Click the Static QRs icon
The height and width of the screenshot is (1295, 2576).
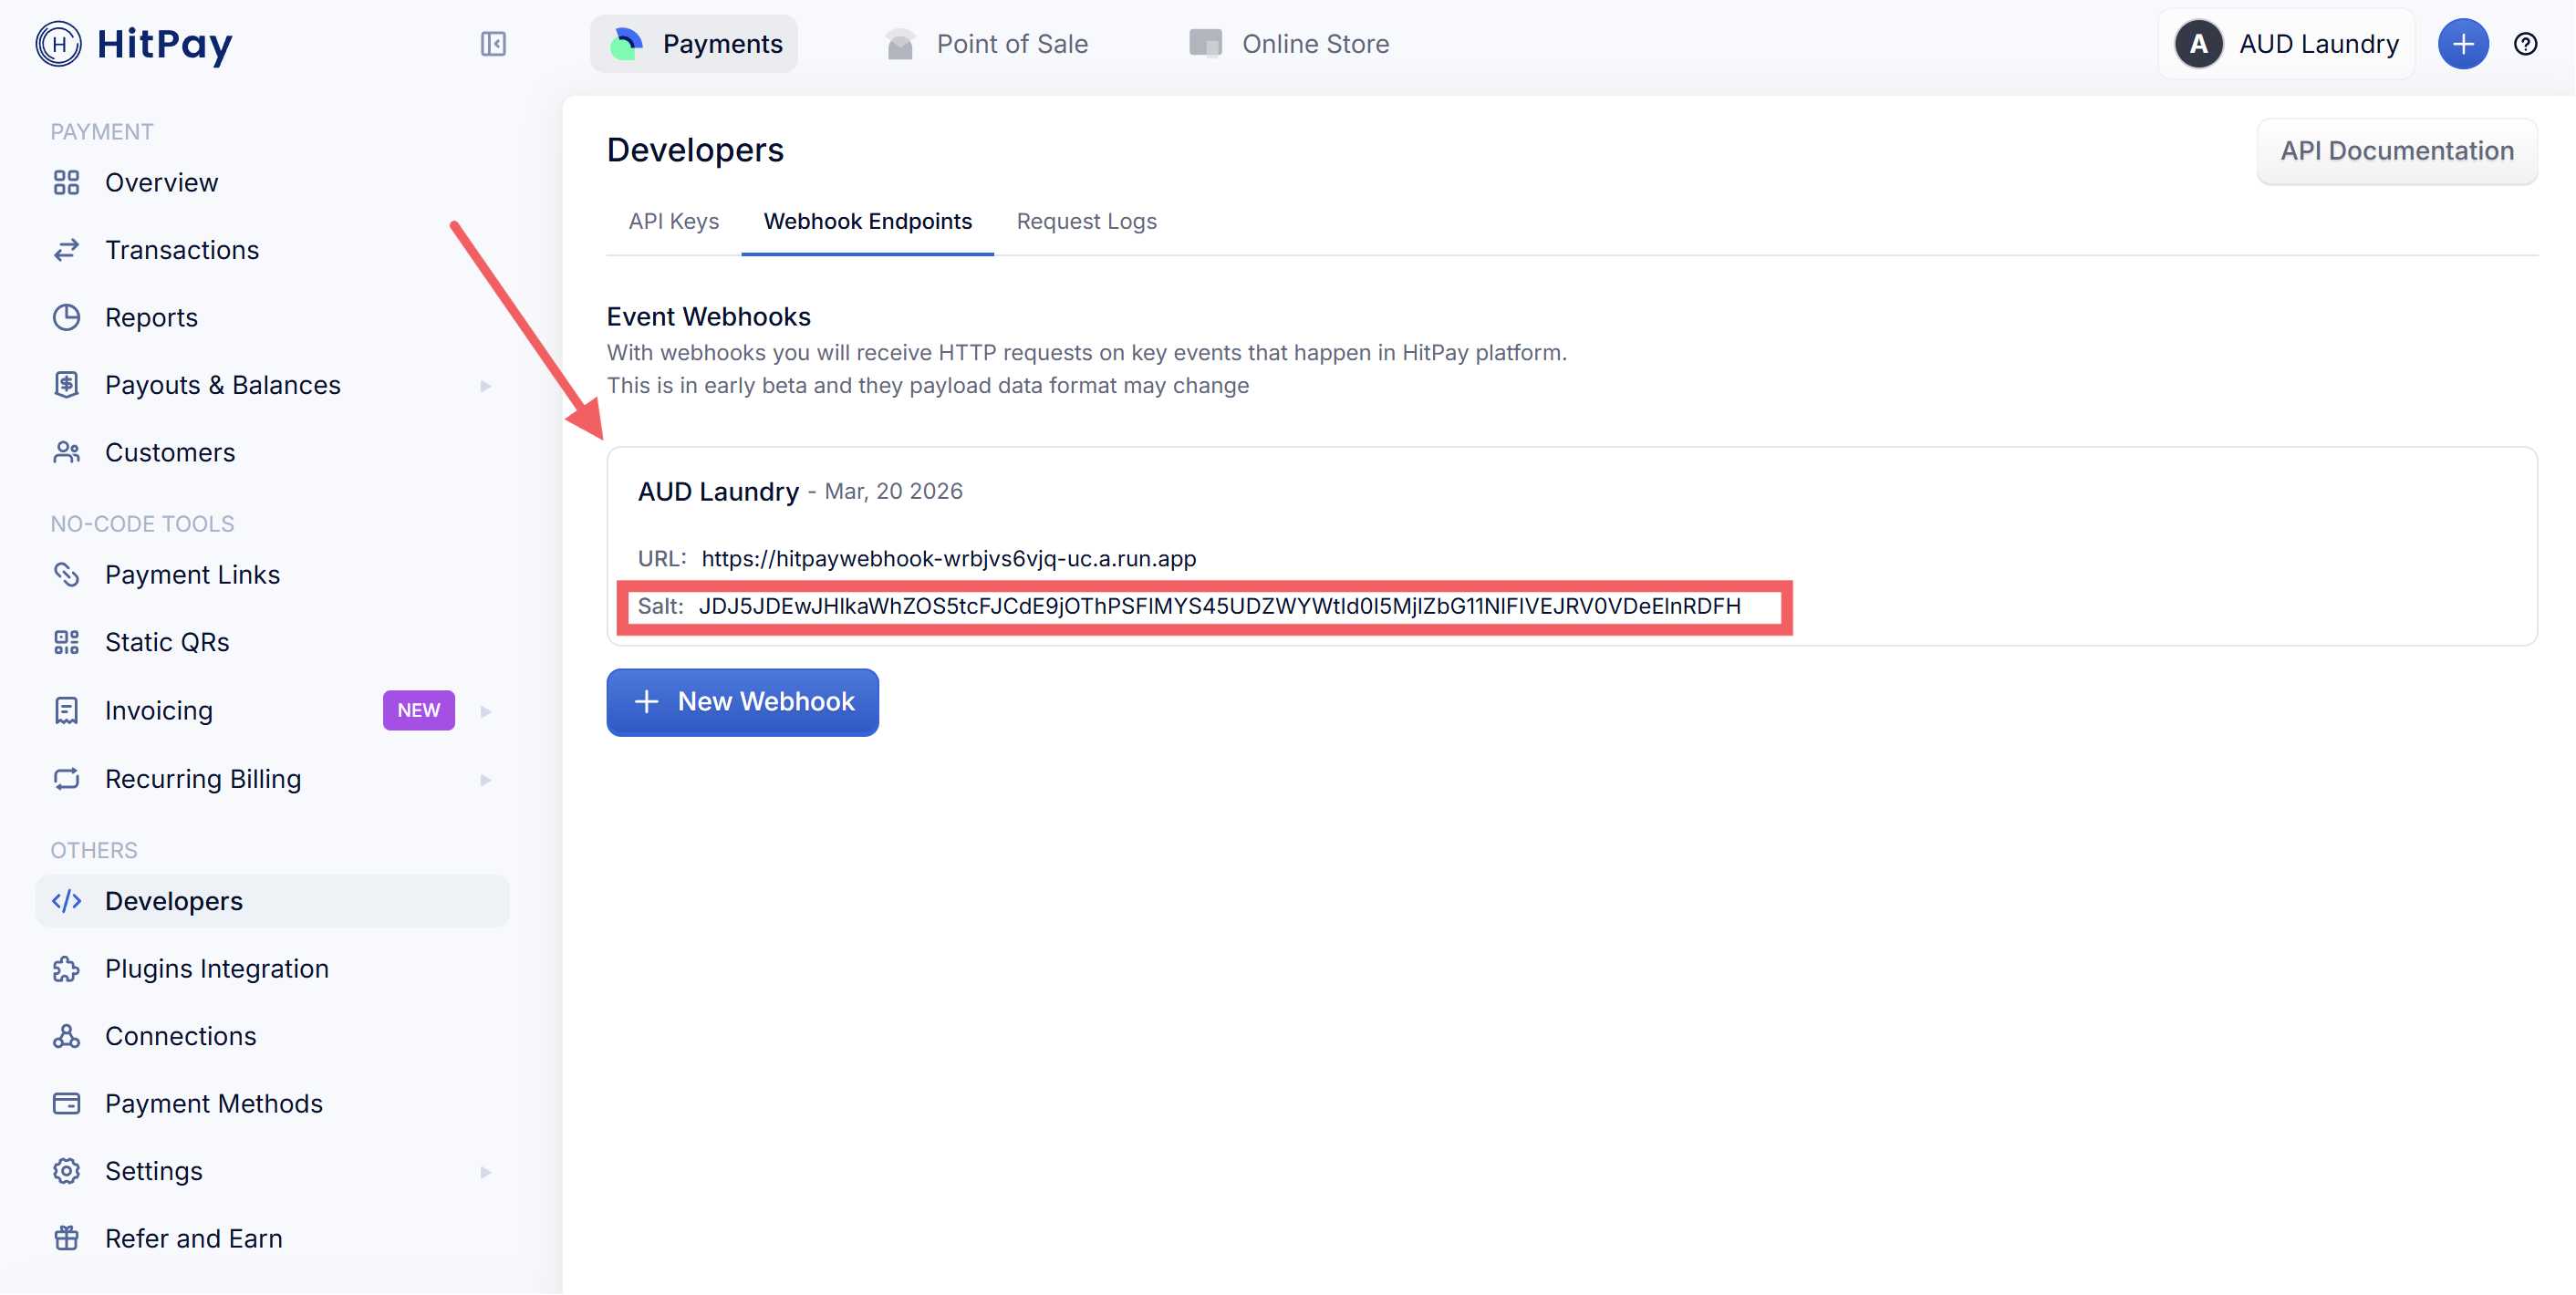point(67,642)
